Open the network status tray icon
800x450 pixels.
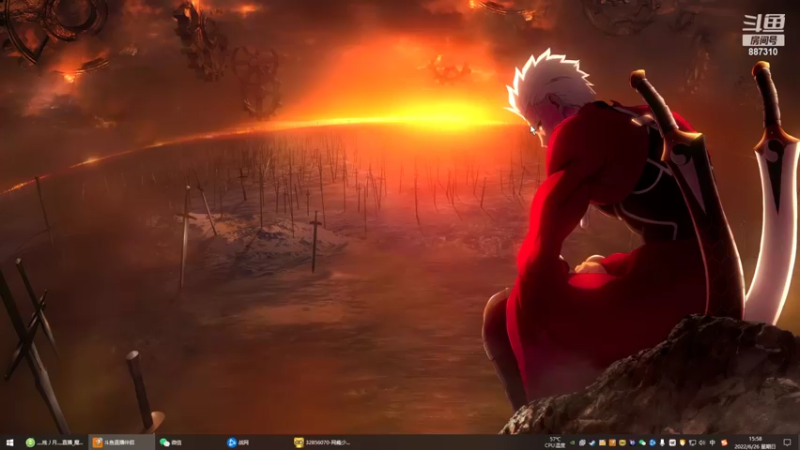point(692,442)
